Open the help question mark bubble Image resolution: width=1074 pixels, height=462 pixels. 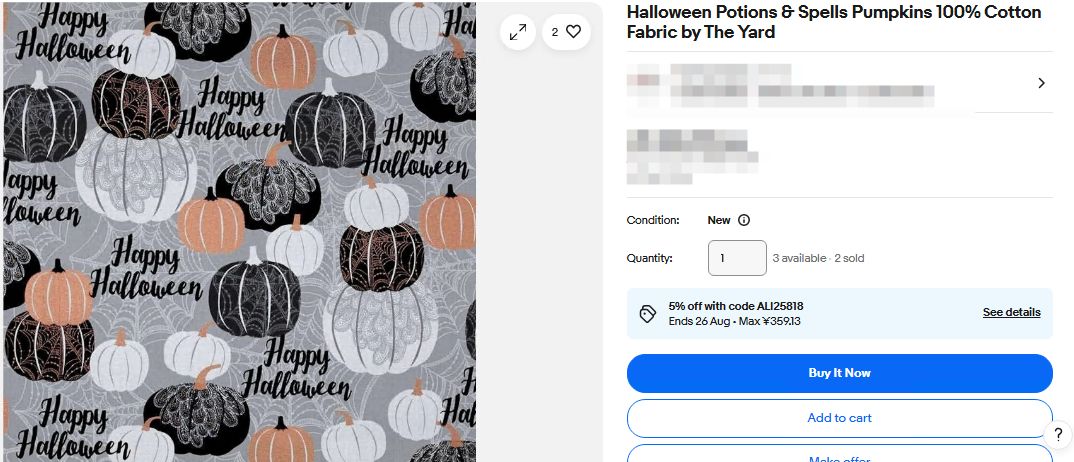click(x=1057, y=434)
